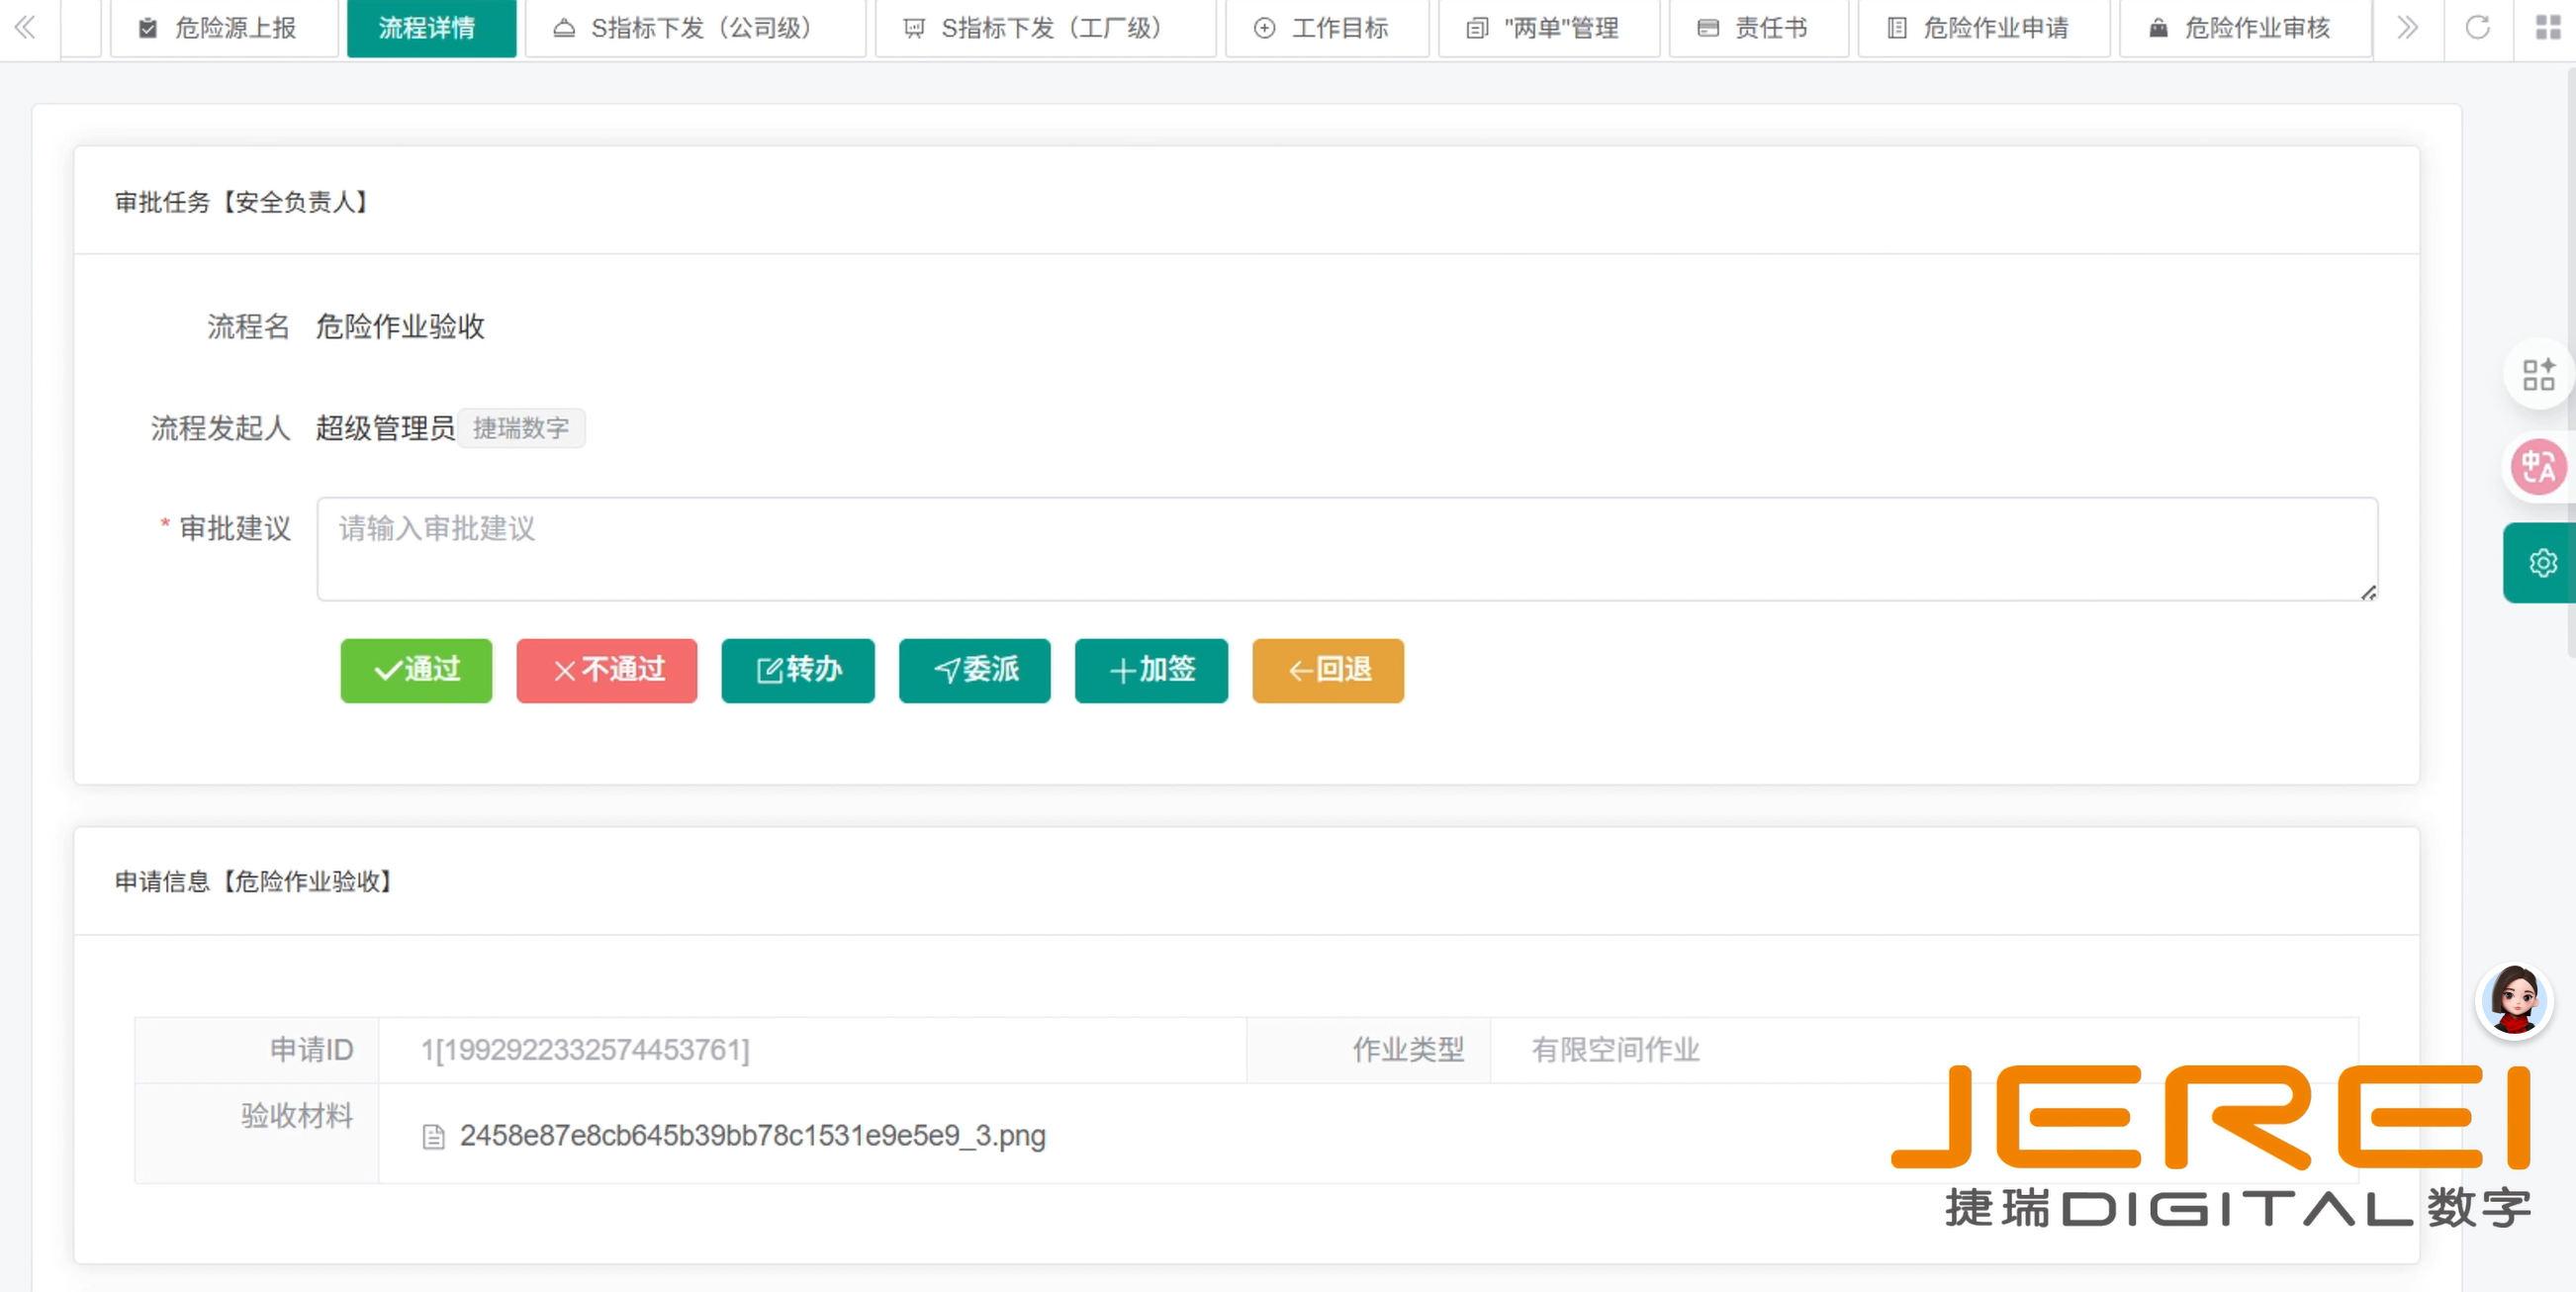Open the settings gear side button
The height and width of the screenshot is (1292, 2576).
click(2541, 563)
